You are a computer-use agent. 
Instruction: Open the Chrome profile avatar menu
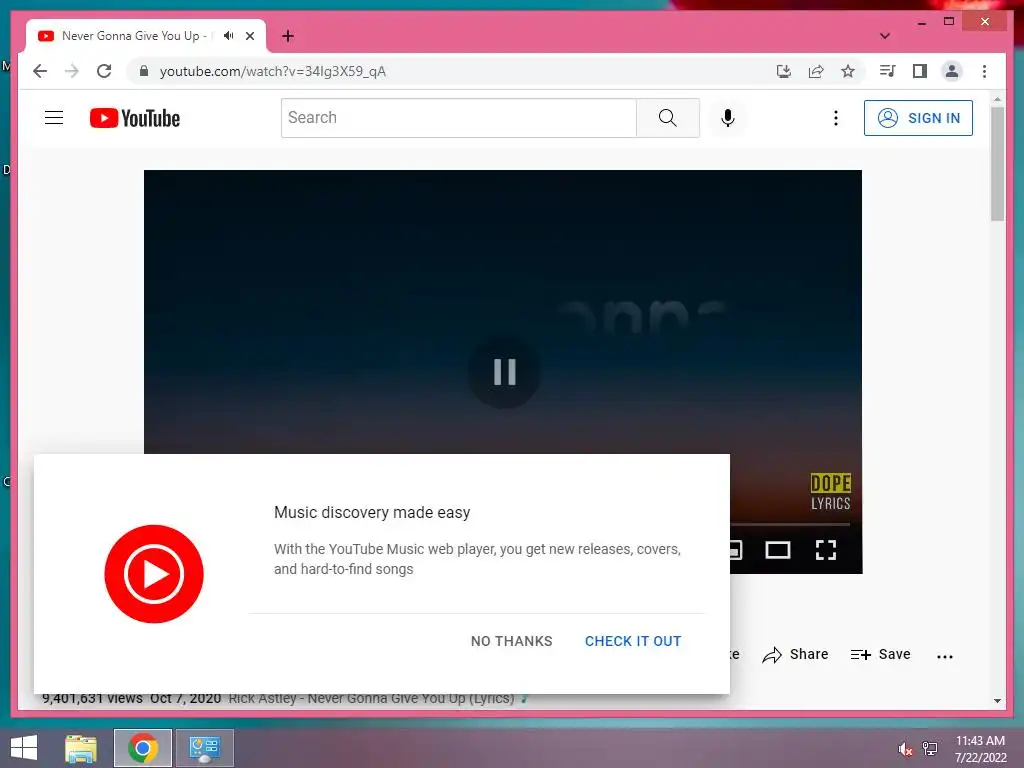pos(952,71)
